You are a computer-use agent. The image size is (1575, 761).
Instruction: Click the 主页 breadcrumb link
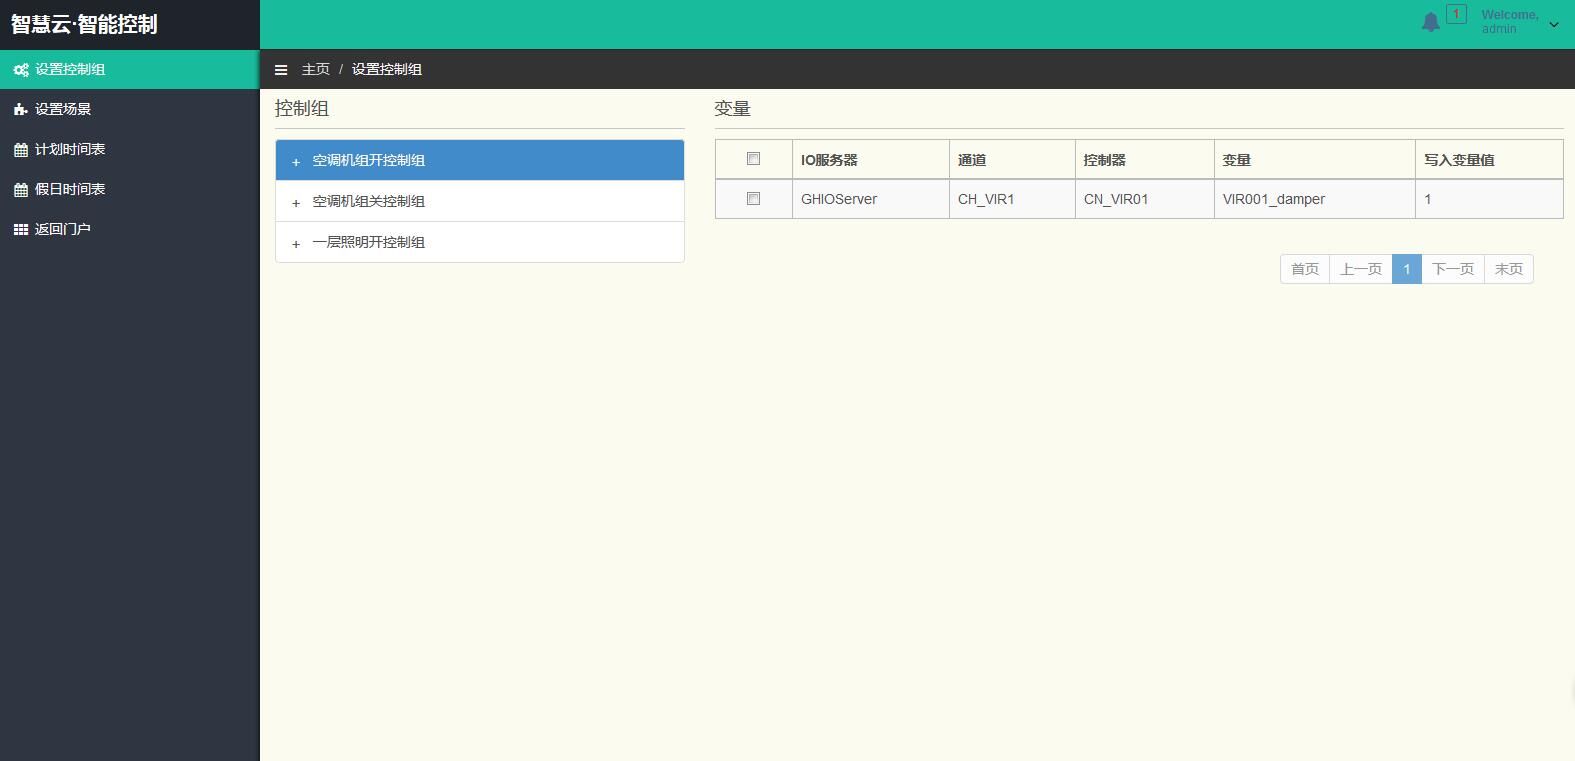click(316, 69)
